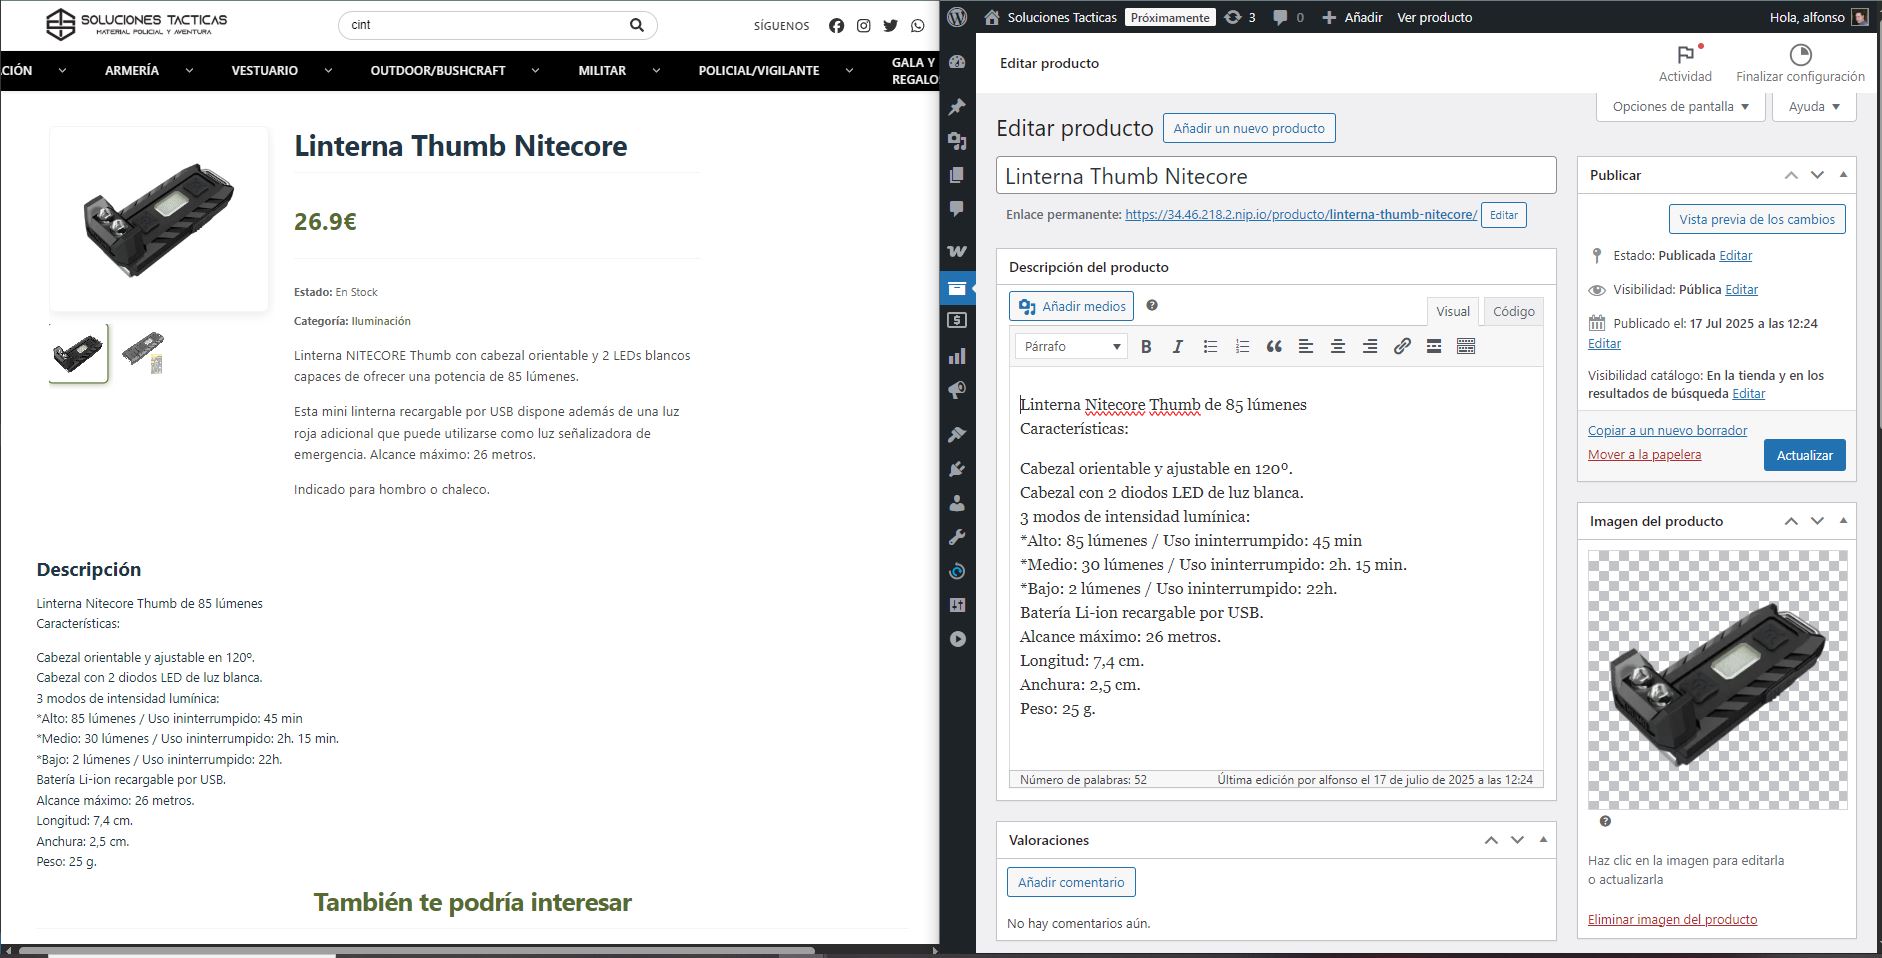Insert link using chain icon
1882x958 pixels.
click(x=1402, y=346)
